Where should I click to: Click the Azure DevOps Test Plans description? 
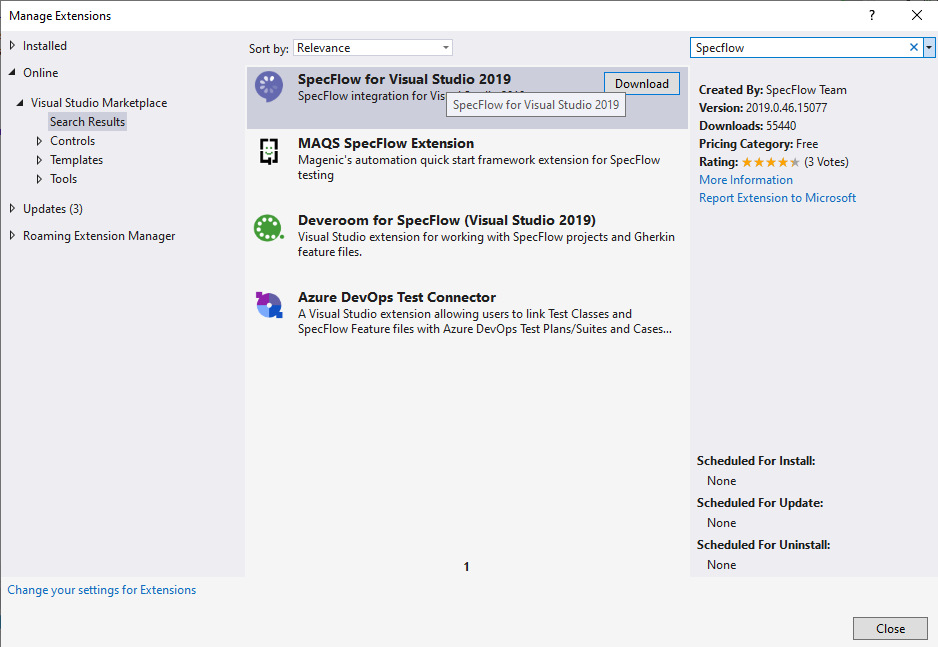[485, 322]
